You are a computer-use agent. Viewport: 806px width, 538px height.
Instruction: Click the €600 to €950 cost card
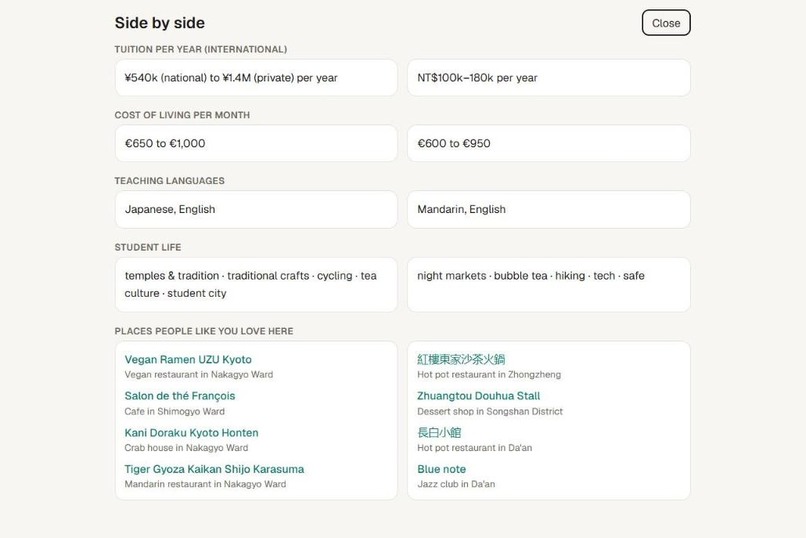click(548, 143)
